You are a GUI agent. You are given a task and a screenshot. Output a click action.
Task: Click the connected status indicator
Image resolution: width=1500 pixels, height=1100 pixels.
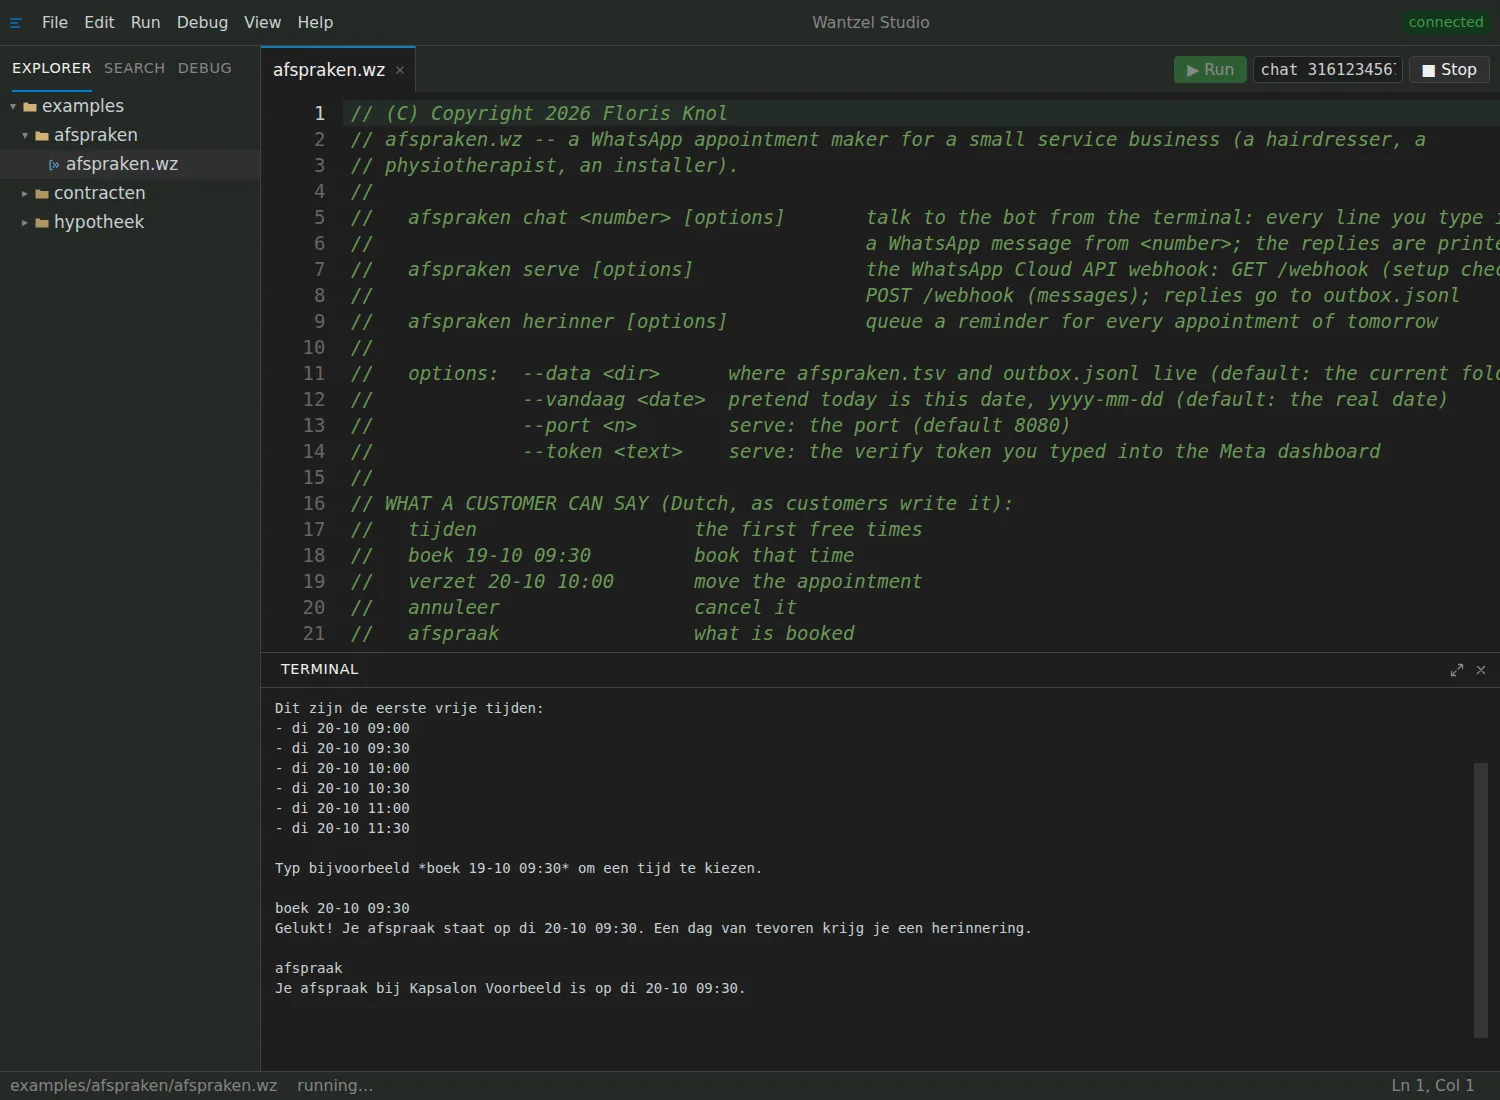[1446, 22]
